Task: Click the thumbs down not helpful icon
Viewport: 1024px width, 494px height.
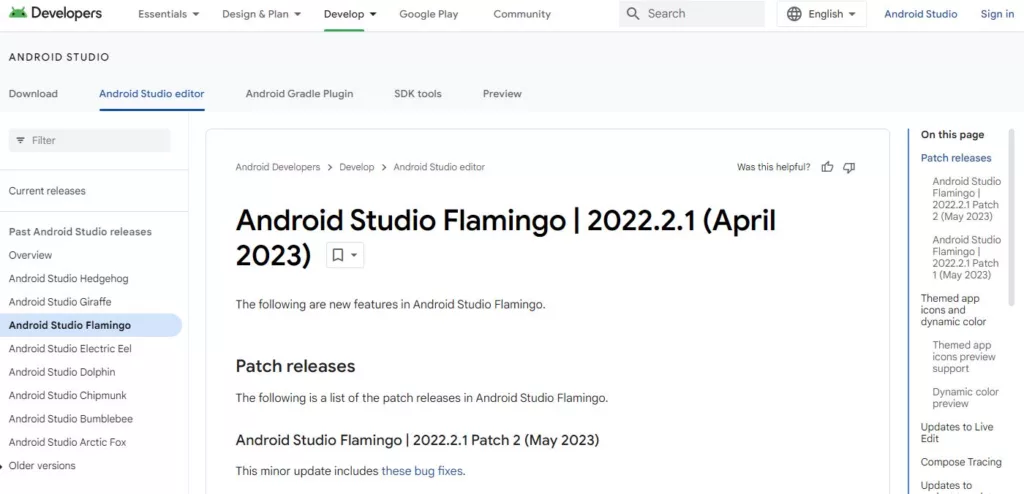Action: (x=849, y=167)
